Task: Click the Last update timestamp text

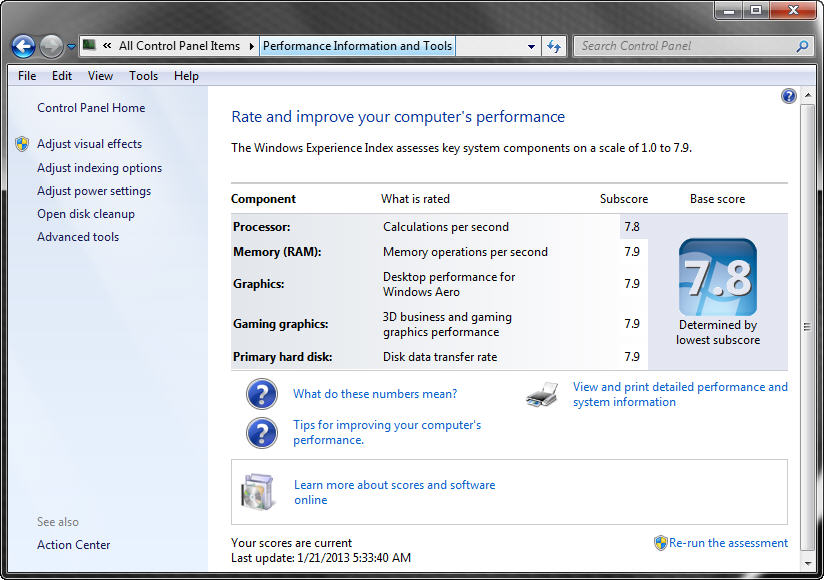Action: (x=321, y=558)
